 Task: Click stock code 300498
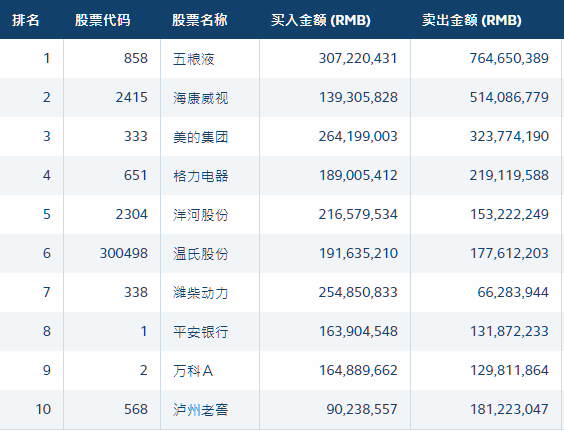[x=124, y=253]
